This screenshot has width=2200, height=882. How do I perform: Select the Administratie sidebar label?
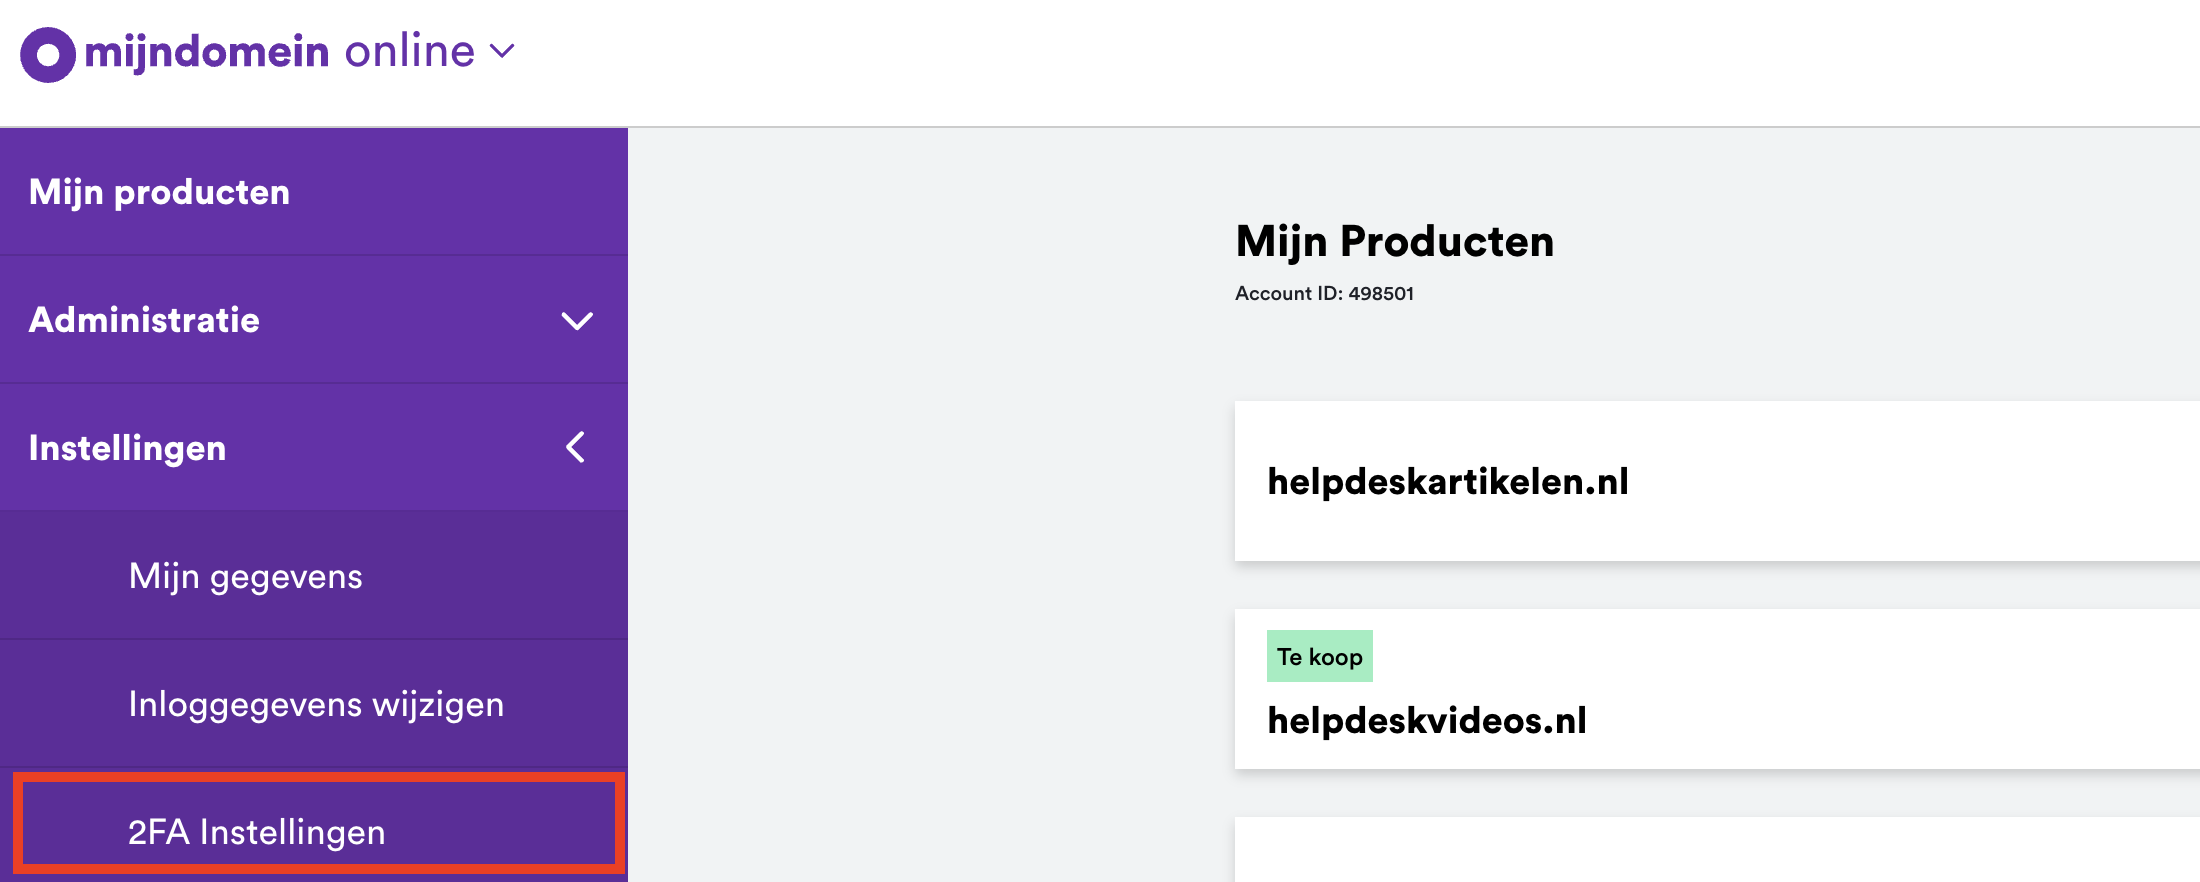(x=144, y=320)
